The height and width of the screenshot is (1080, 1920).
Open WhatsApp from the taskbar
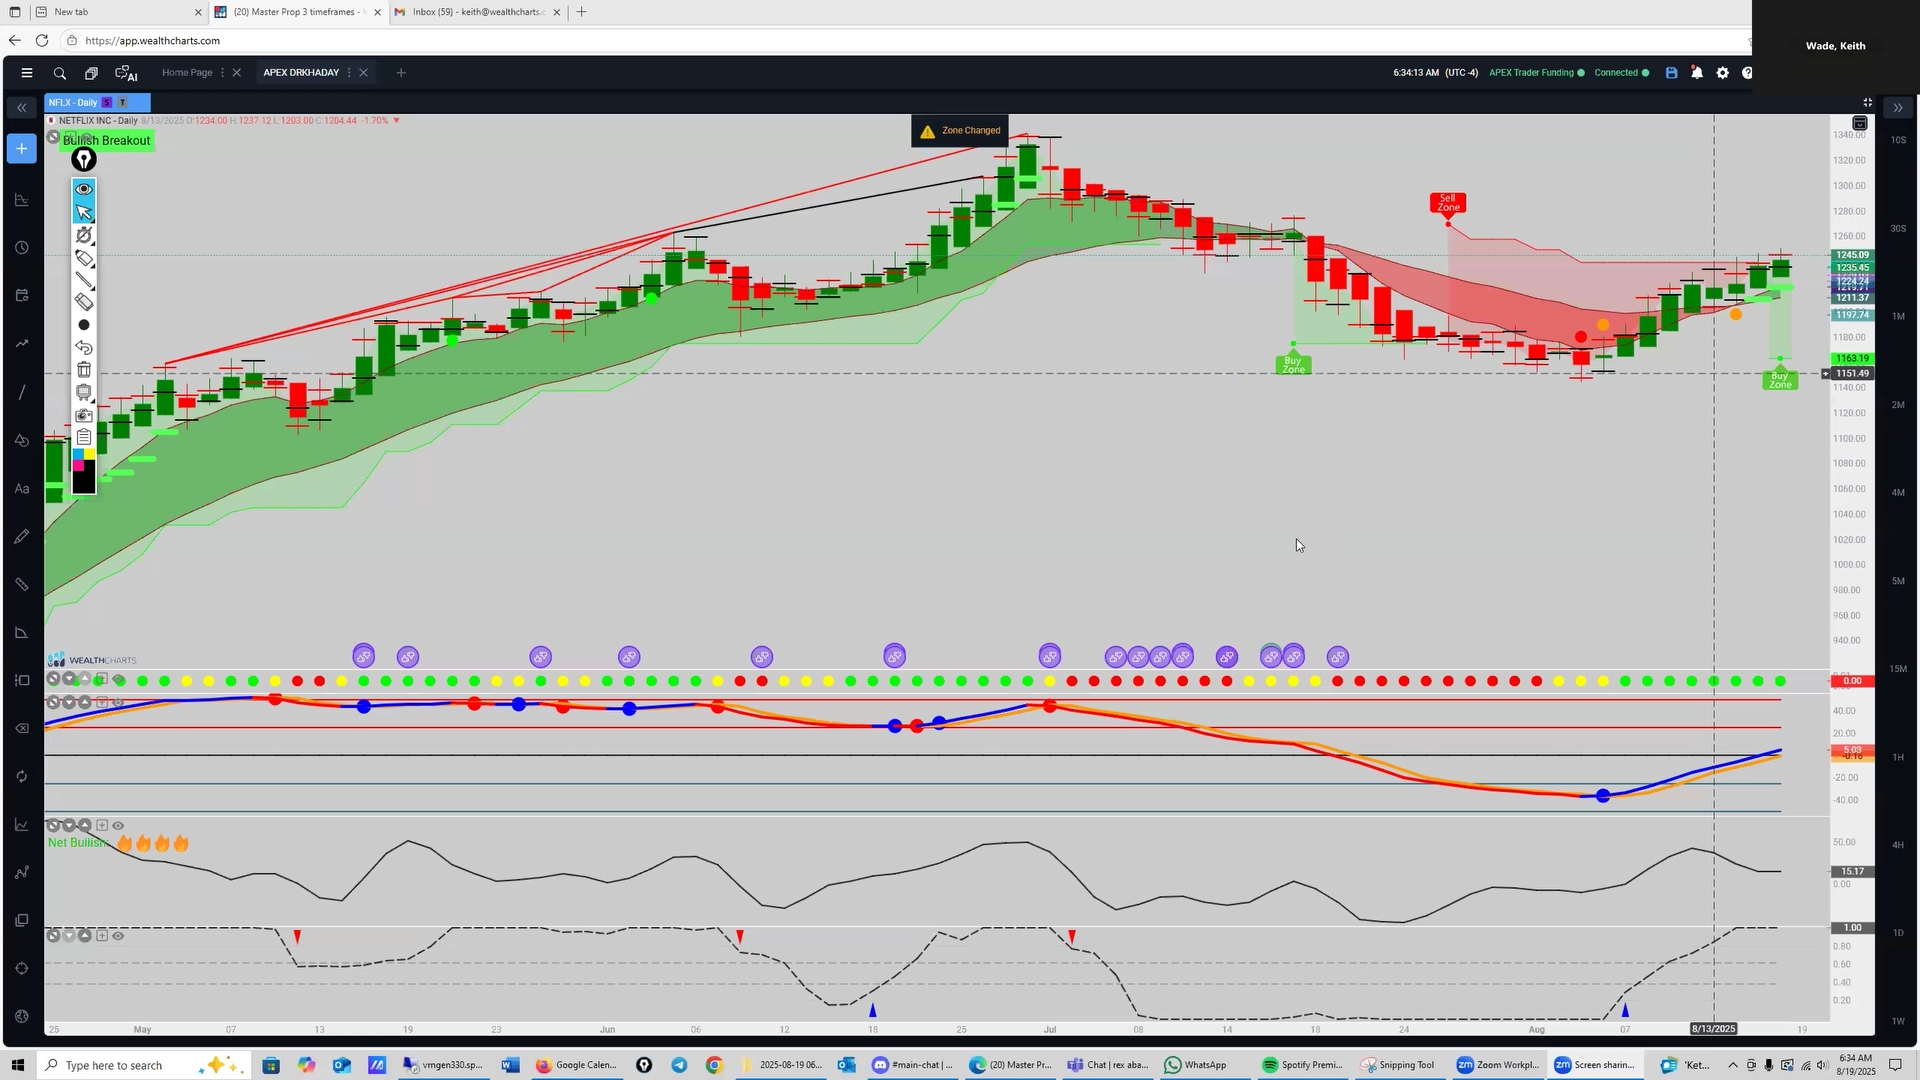point(1195,1065)
